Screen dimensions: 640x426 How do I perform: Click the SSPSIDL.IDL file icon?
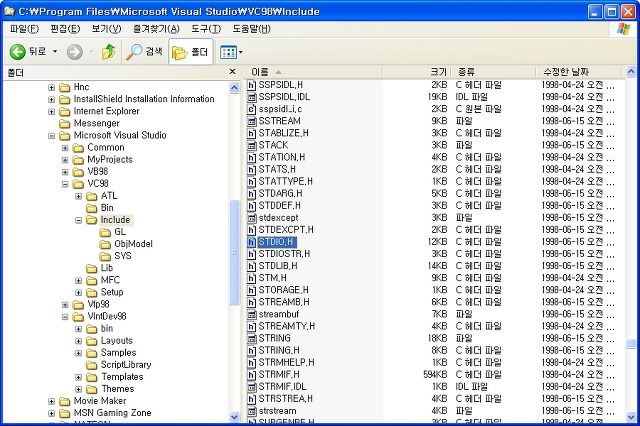tap(252, 98)
